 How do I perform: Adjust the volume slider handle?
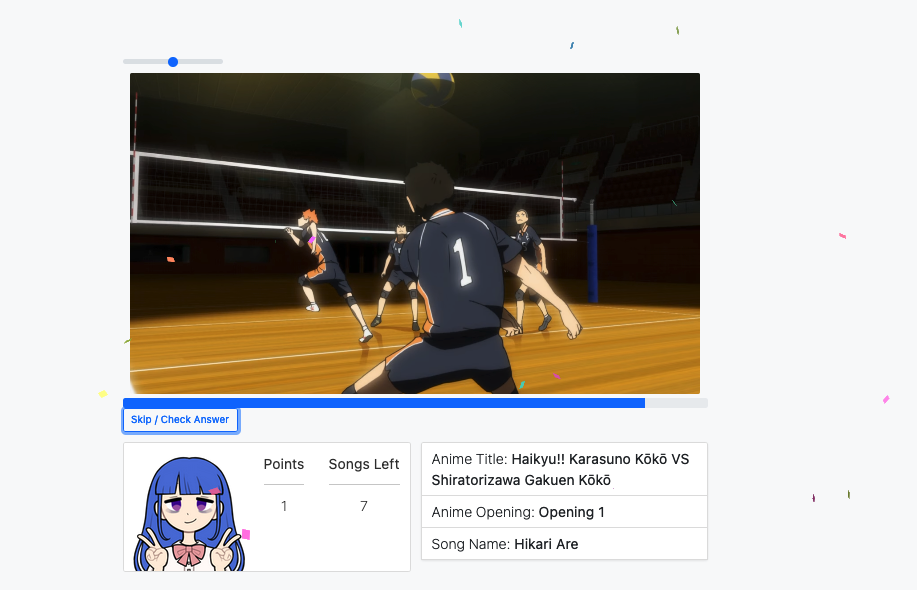[173, 61]
